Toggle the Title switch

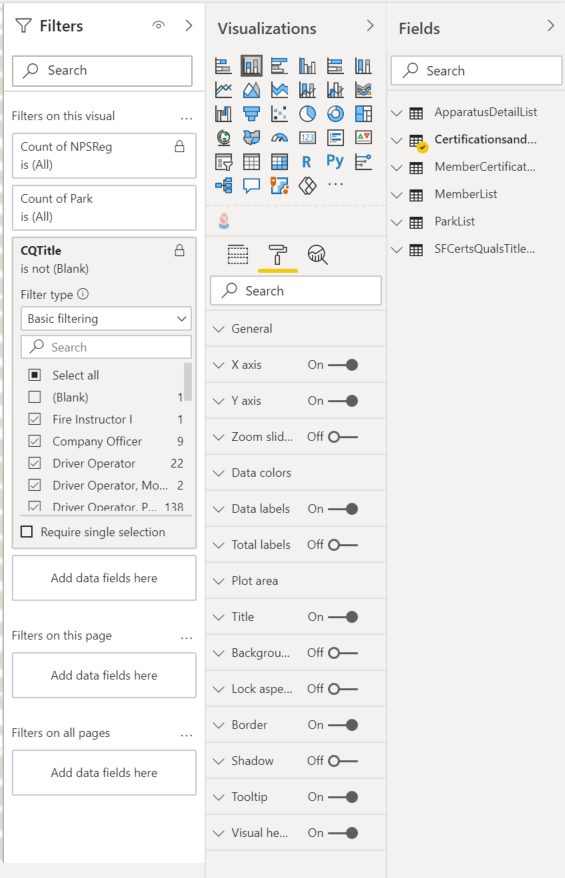(343, 617)
